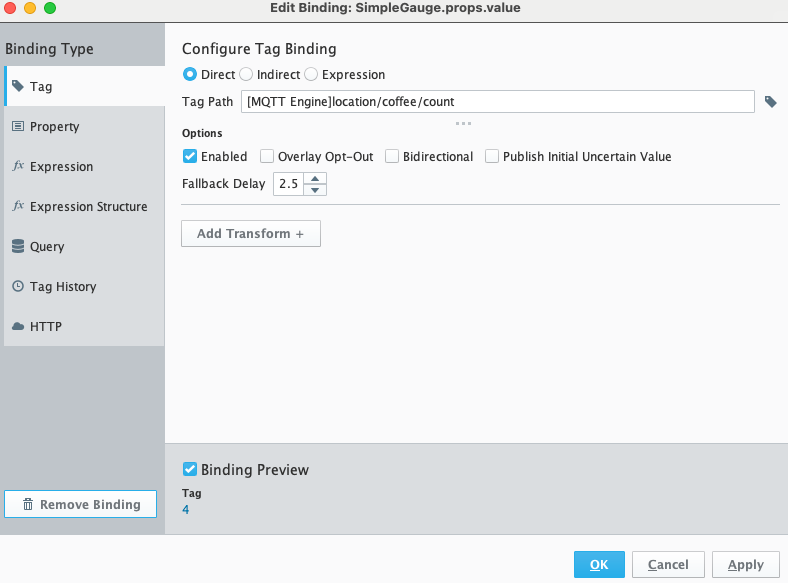Click the Remove Binding button
The image size is (788, 583).
click(80, 504)
